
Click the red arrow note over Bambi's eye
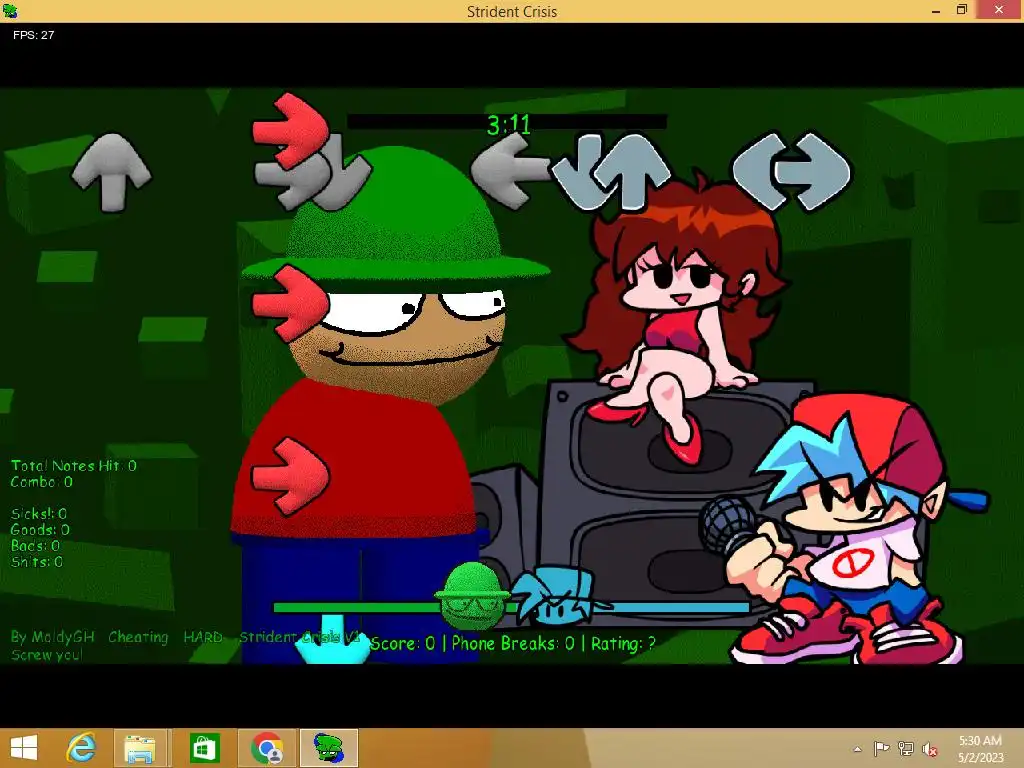coord(291,304)
